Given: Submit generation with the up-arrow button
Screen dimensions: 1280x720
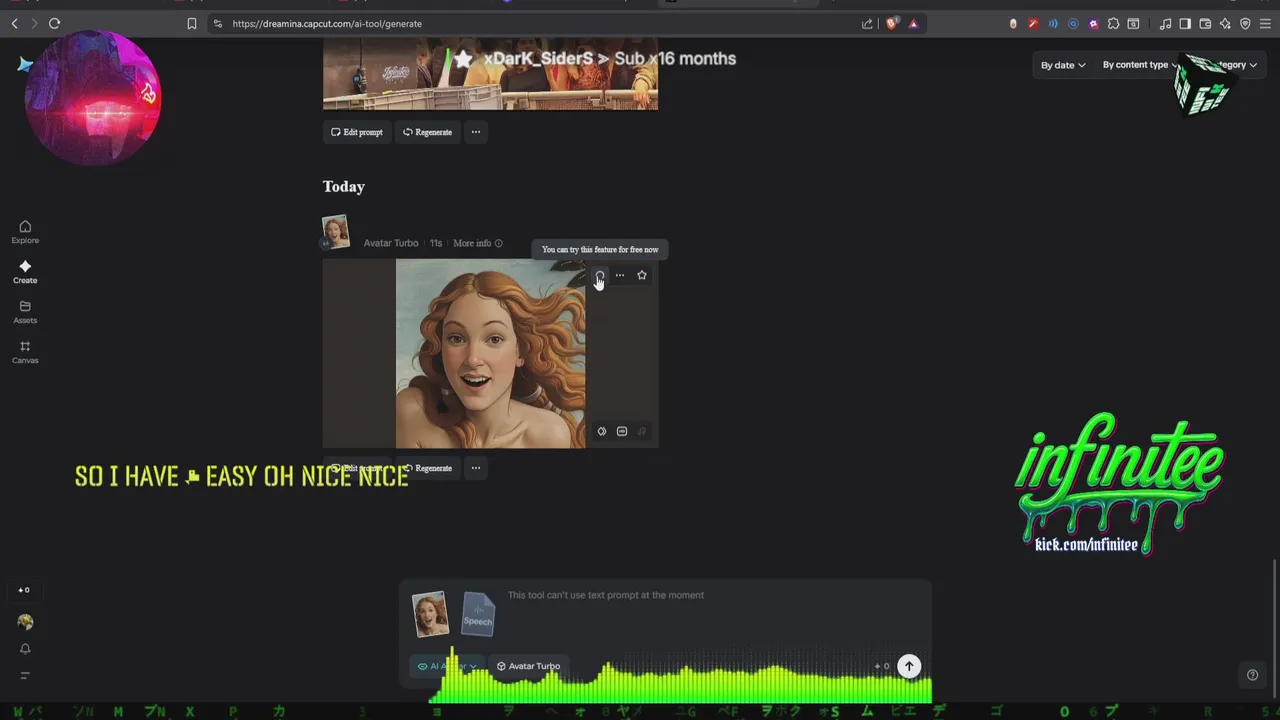Looking at the screenshot, I should coord(909,666).
